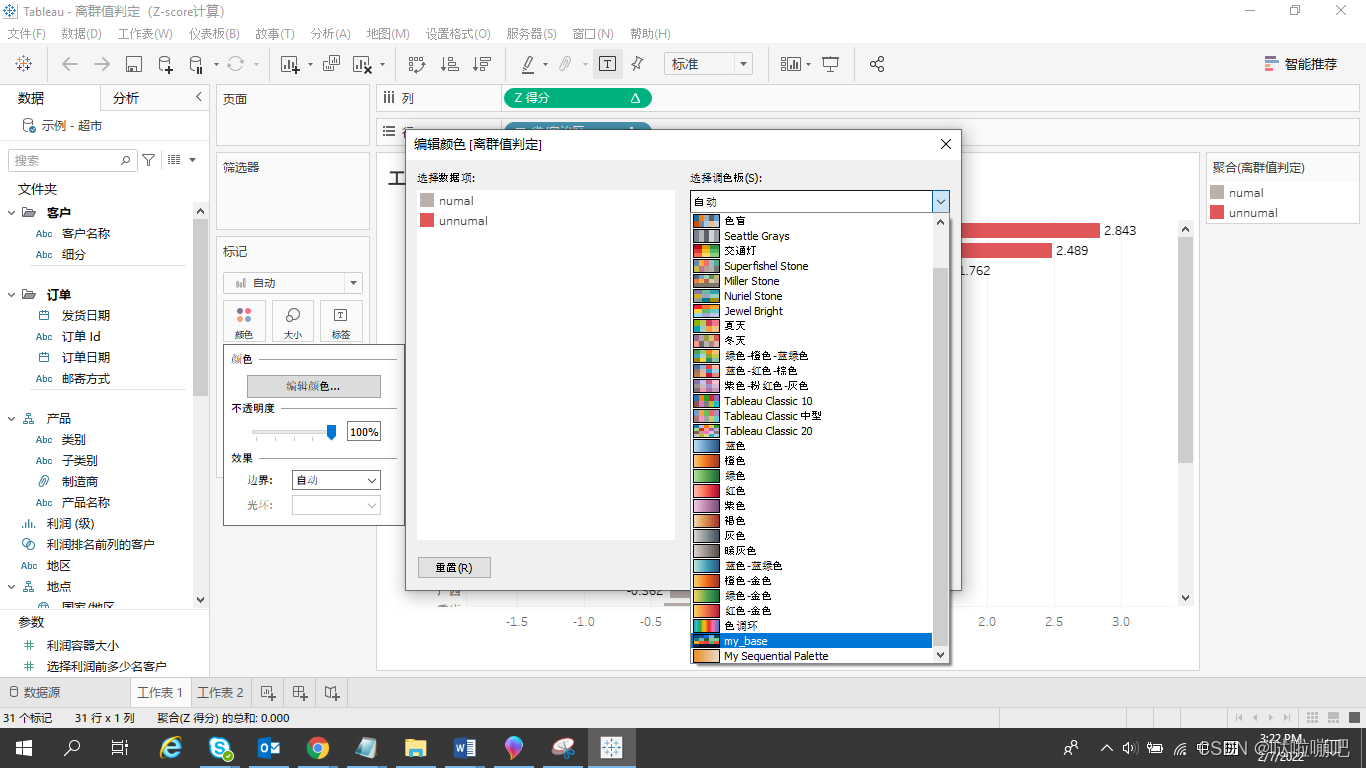Screen dimensions: 1366x768
Task: Select the Tableau Classic 20 palette
Action: (811, 431)
